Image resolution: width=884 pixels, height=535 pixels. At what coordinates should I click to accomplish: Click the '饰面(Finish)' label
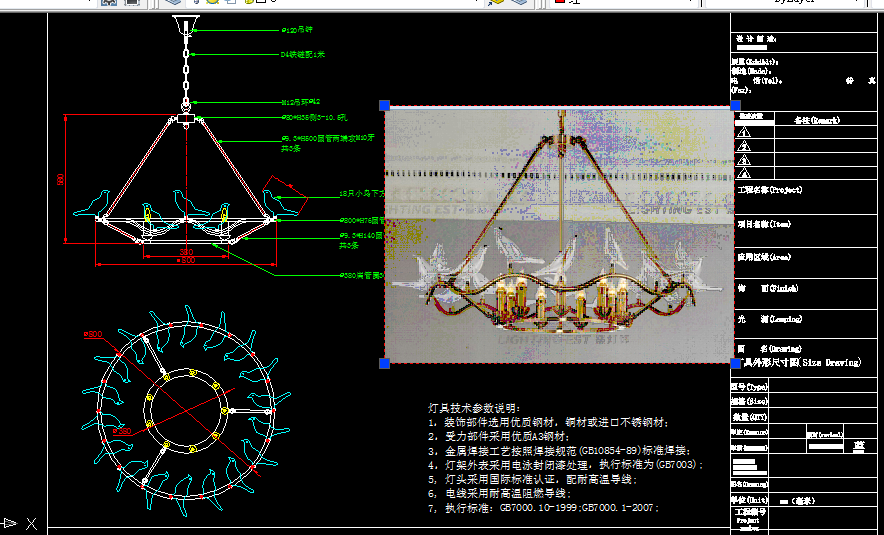point(768,288)
